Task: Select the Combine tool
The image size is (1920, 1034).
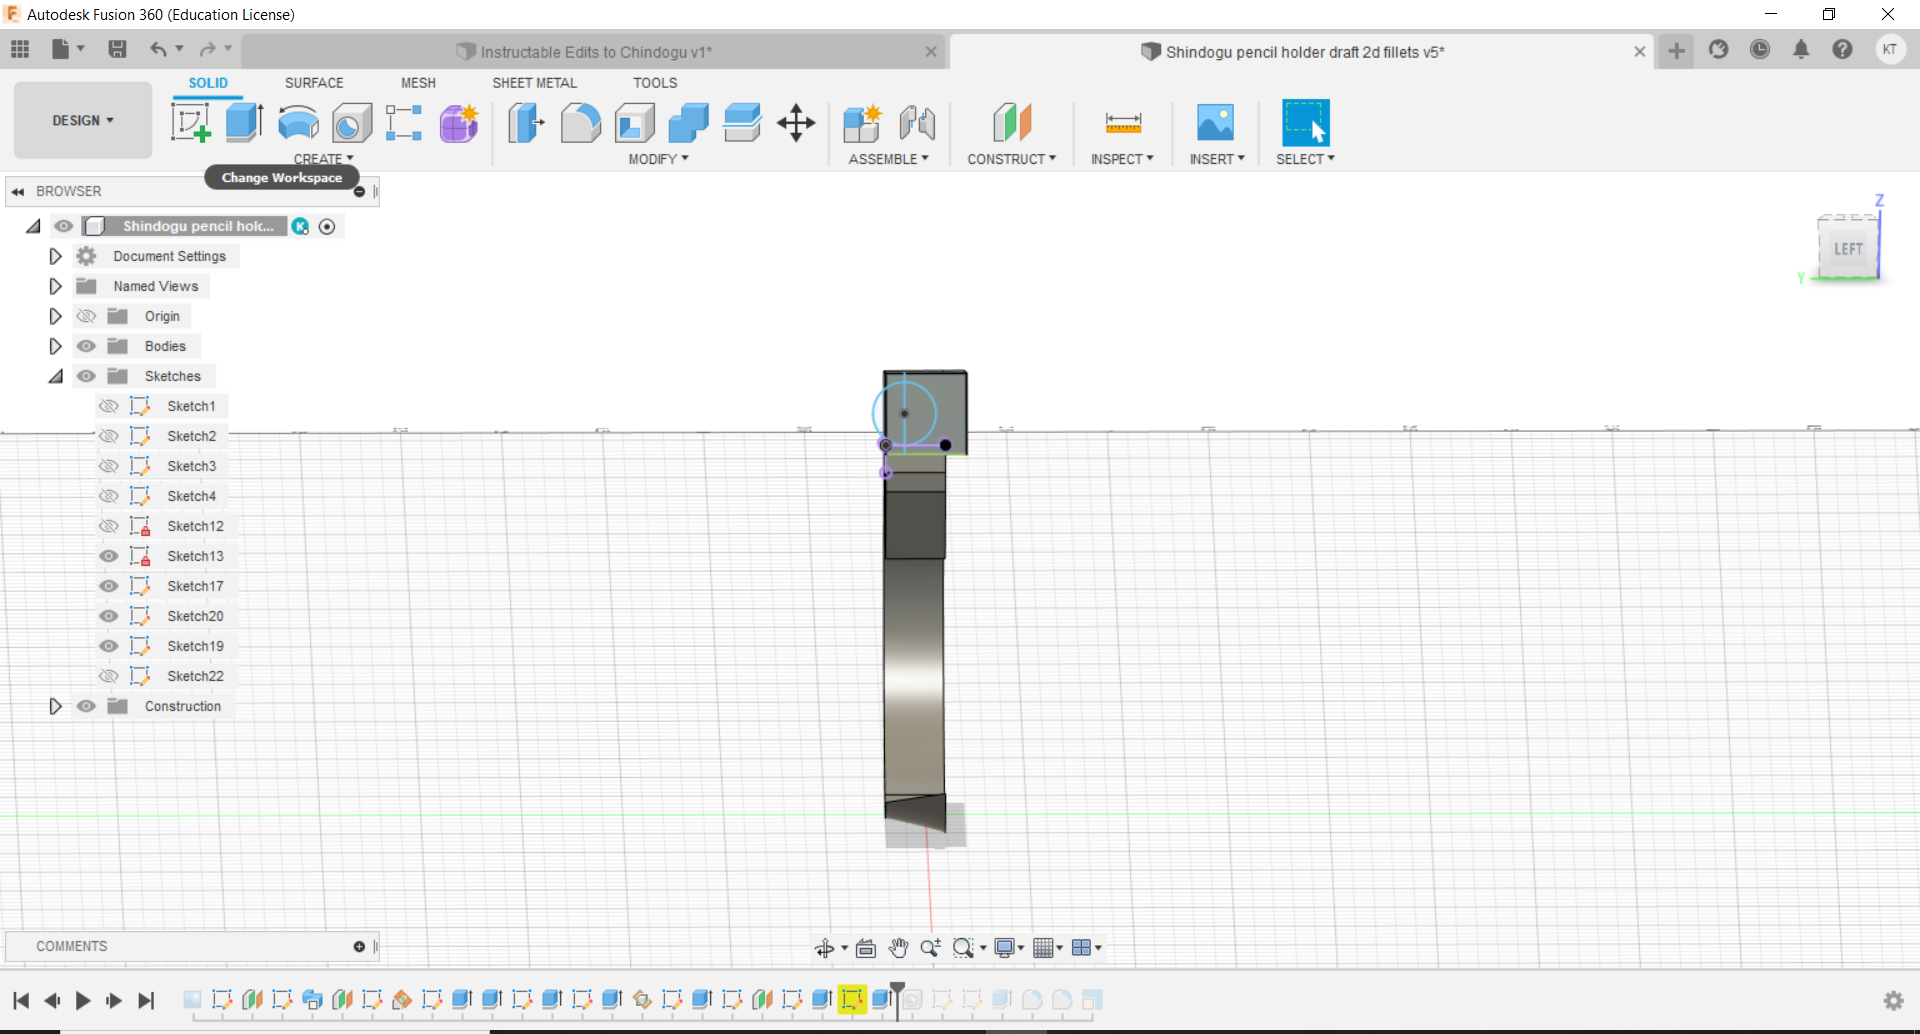Action: [x=688, y=123]
